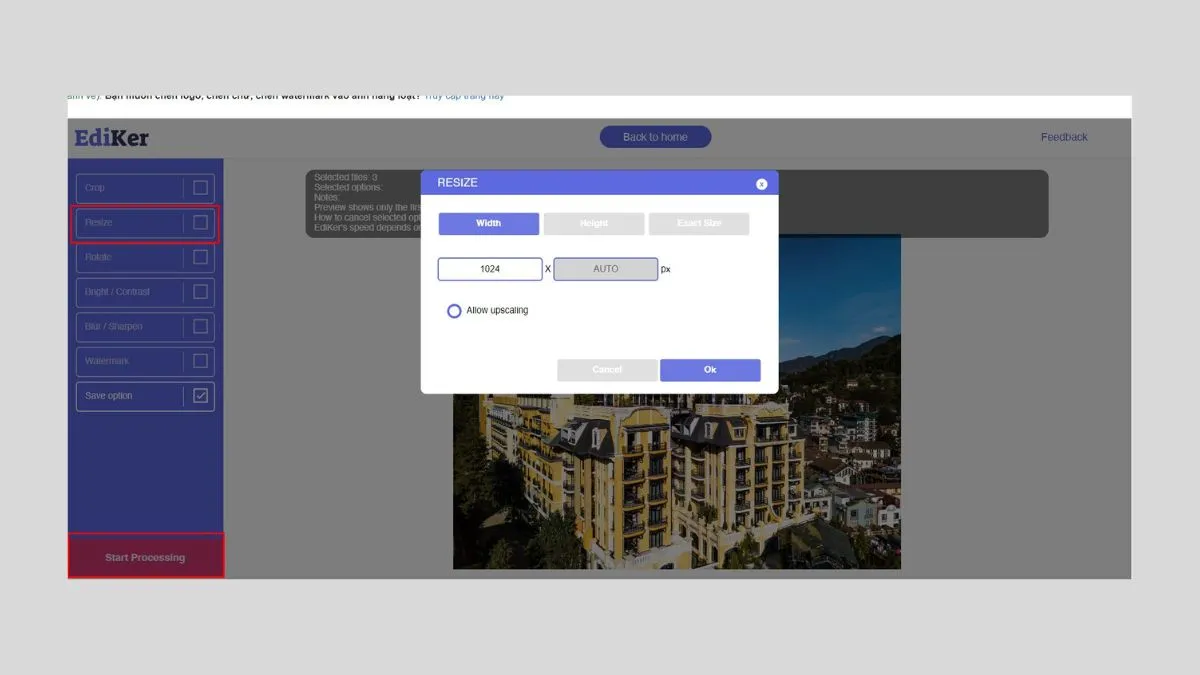
Task: Open the Exact Size tab
Action: point(699,223)
